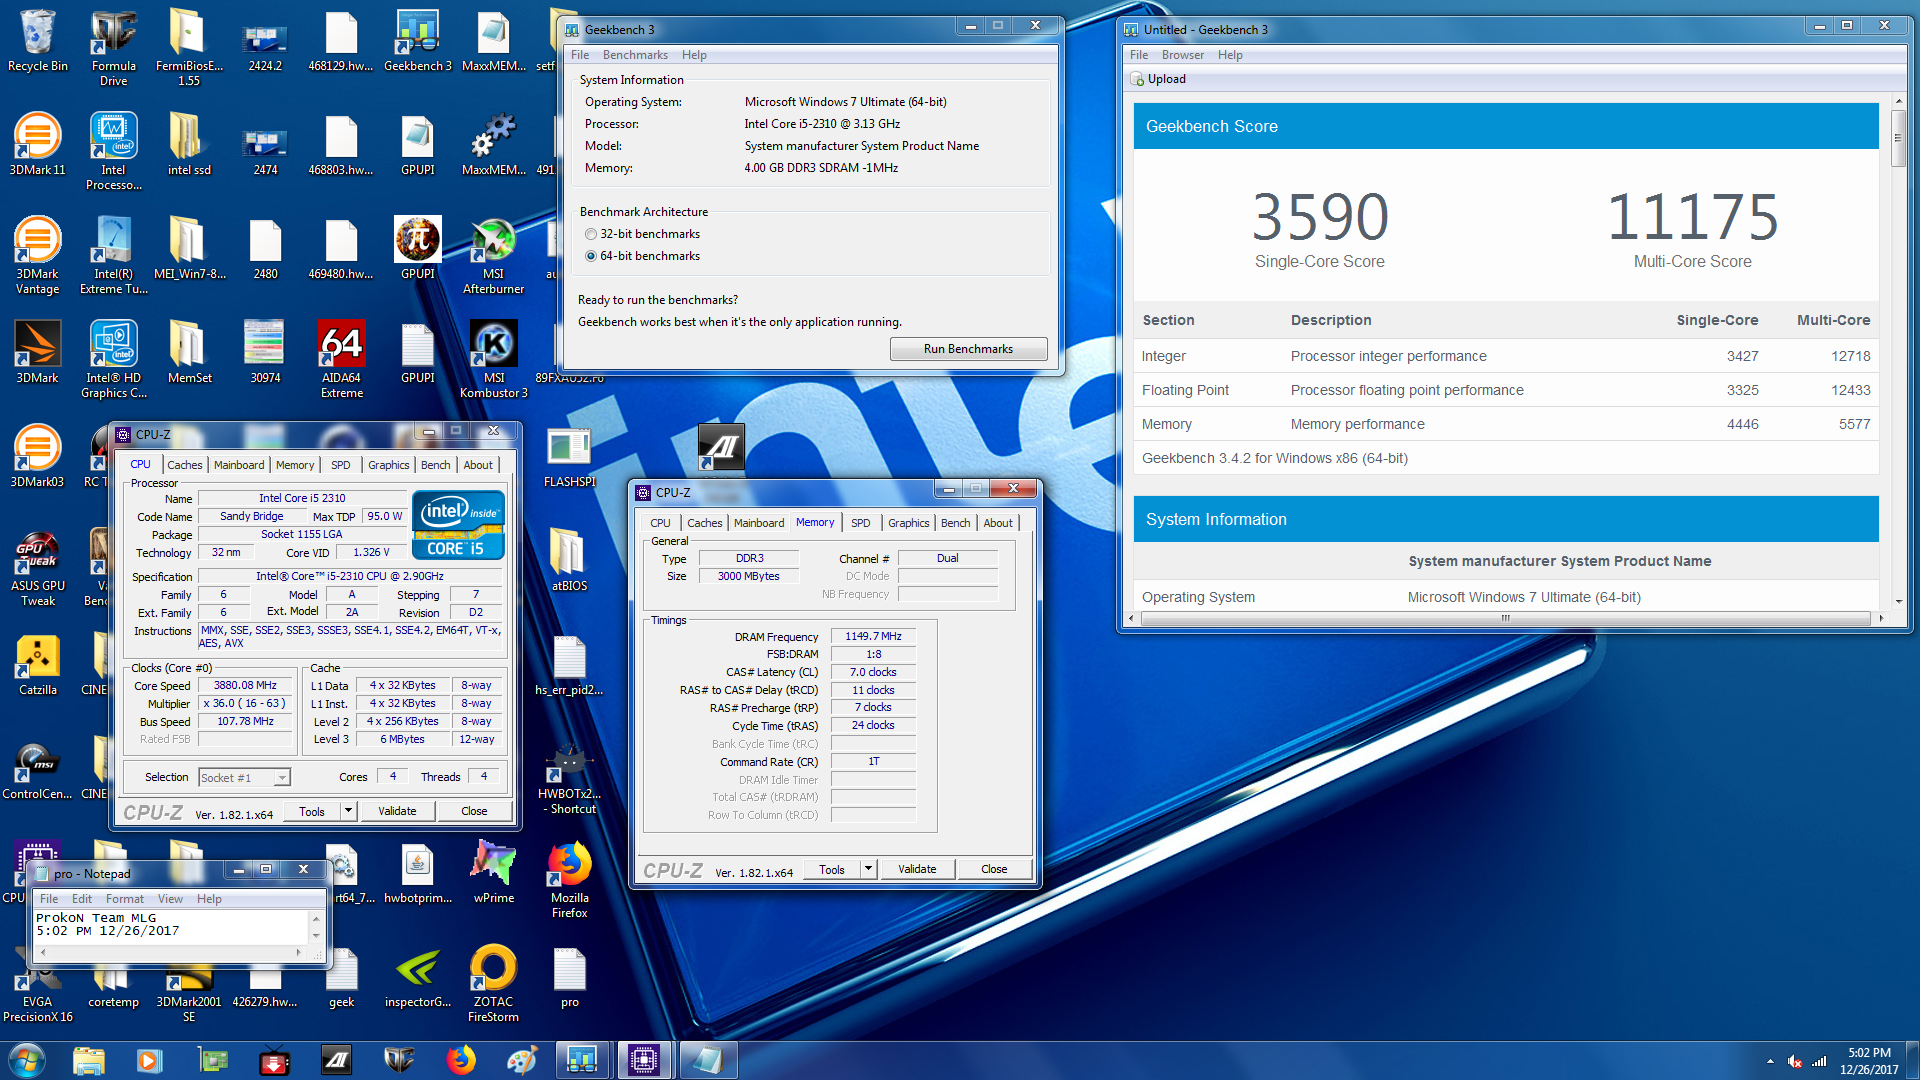Launch 3DMark 11 desktop icon
The width and height of the screenshot is (1920, 1080).
pyautogui.click(x=38, y=144)
